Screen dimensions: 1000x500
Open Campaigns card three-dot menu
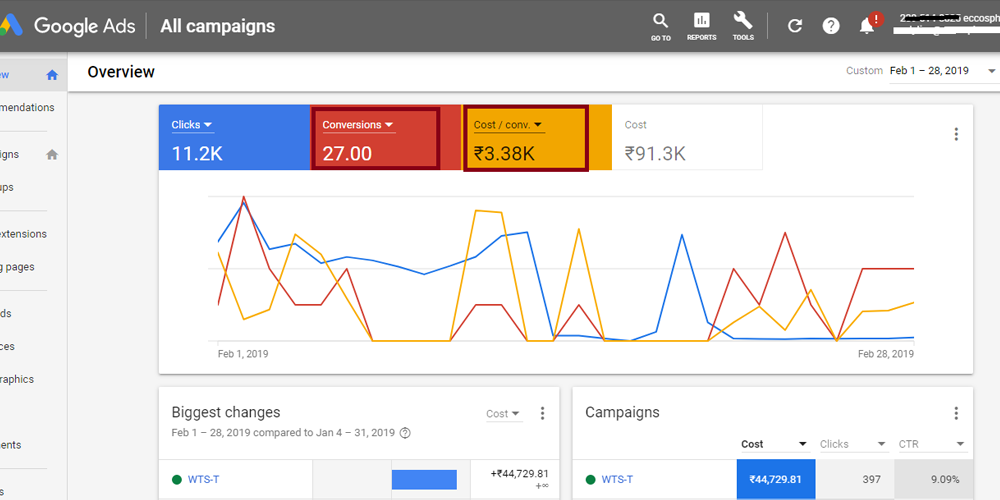956,413
